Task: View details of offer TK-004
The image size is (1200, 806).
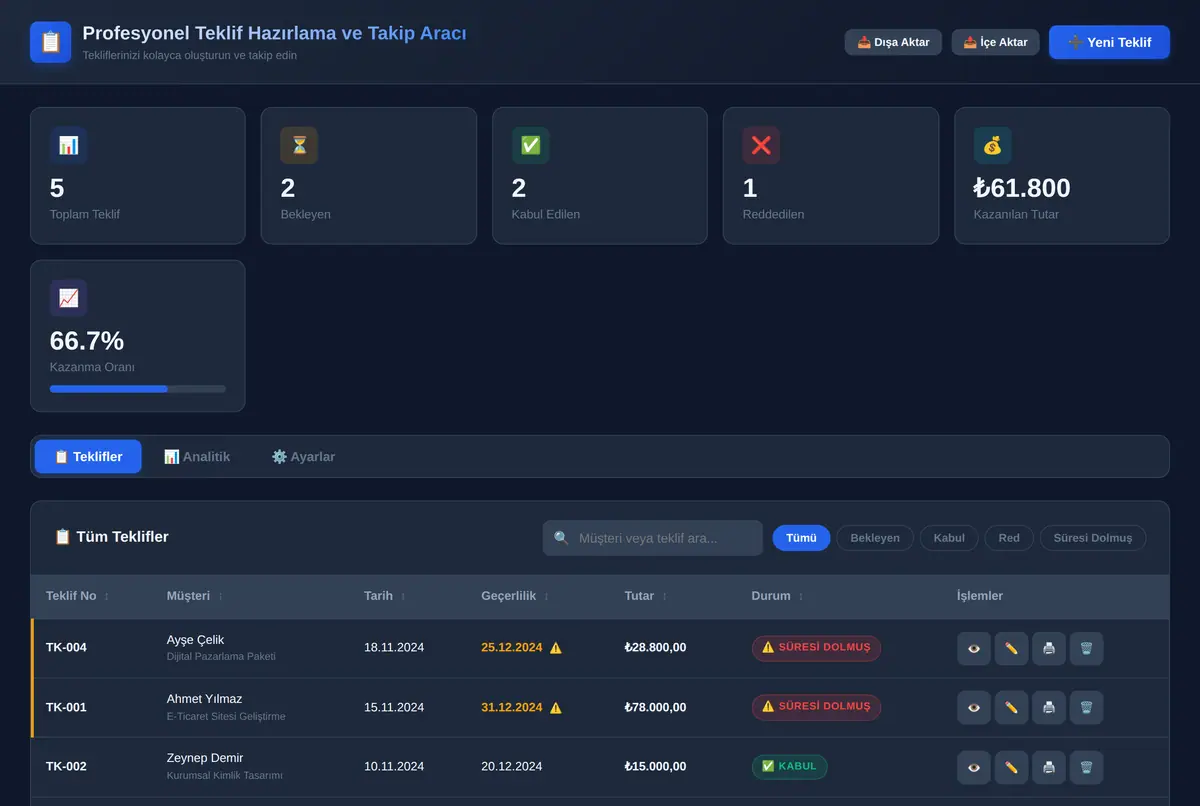Action: pos(974,648)
